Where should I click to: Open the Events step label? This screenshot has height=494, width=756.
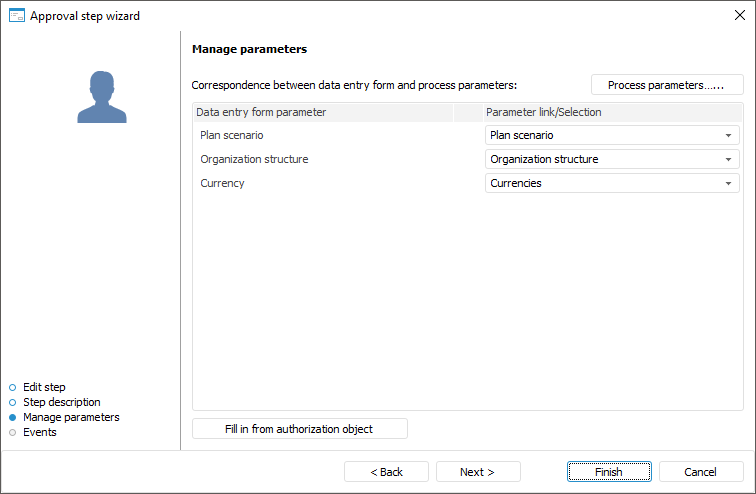coord(40,432)
